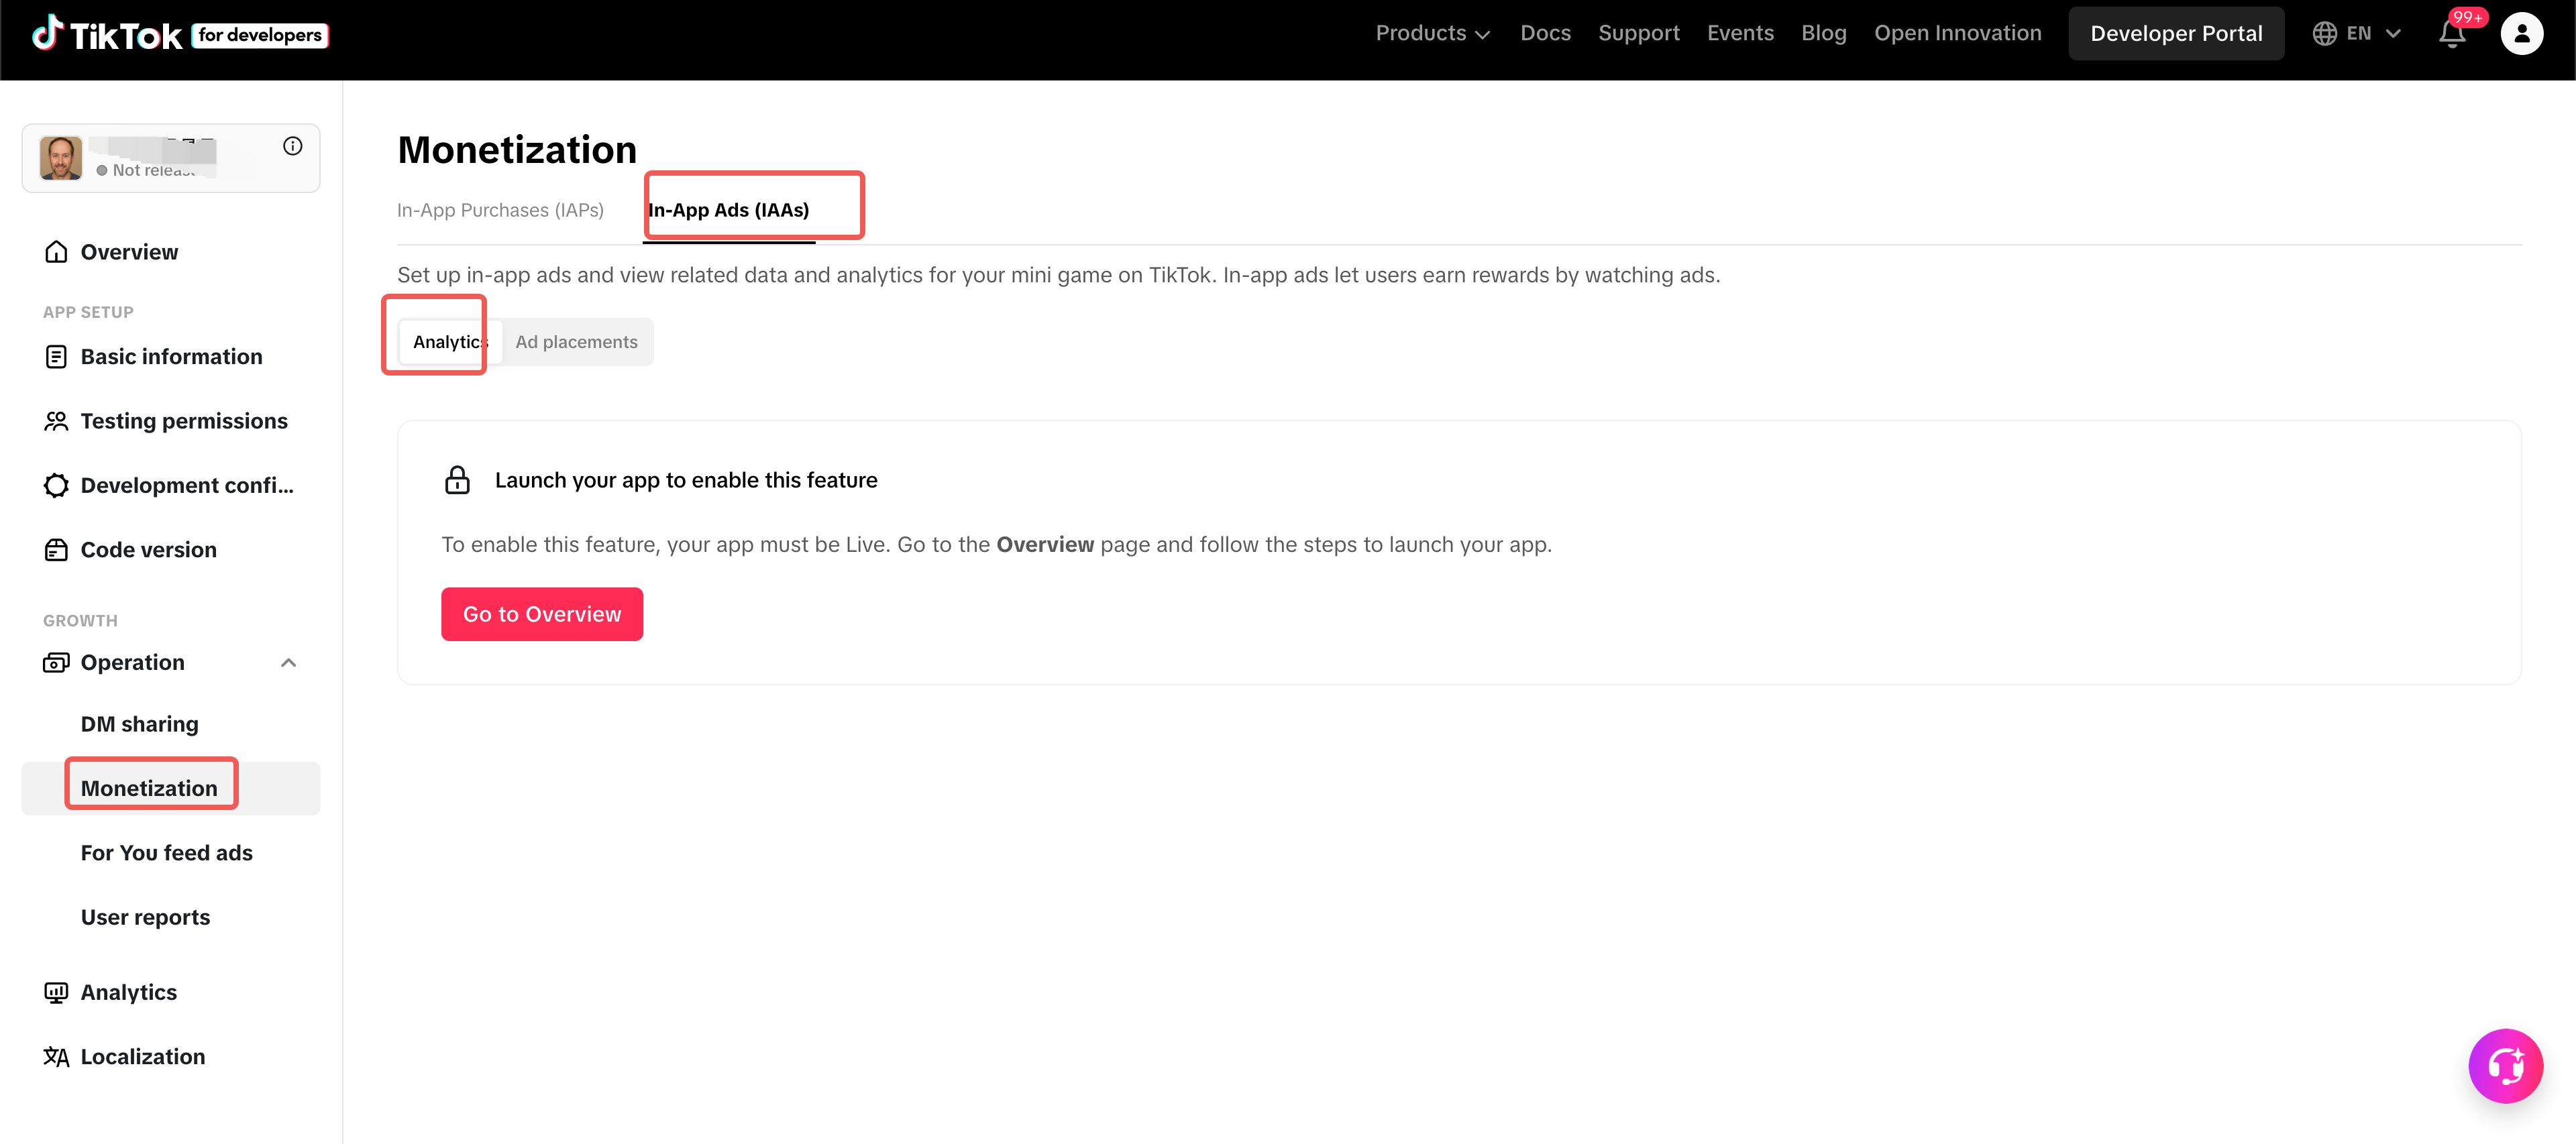This screenshot has width=2576, height=1144.
Task: Expand the Products dropdown menu
Action: [1432, 34]
